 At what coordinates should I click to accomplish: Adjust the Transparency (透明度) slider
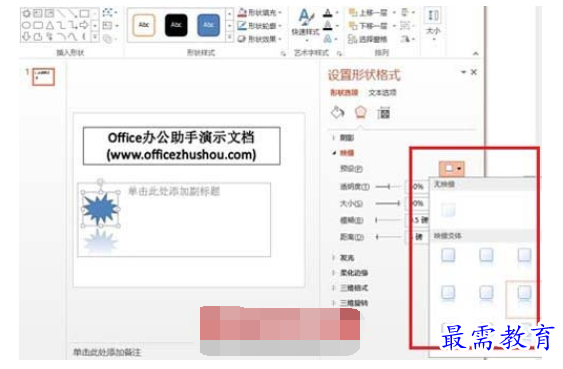[388, 187]
